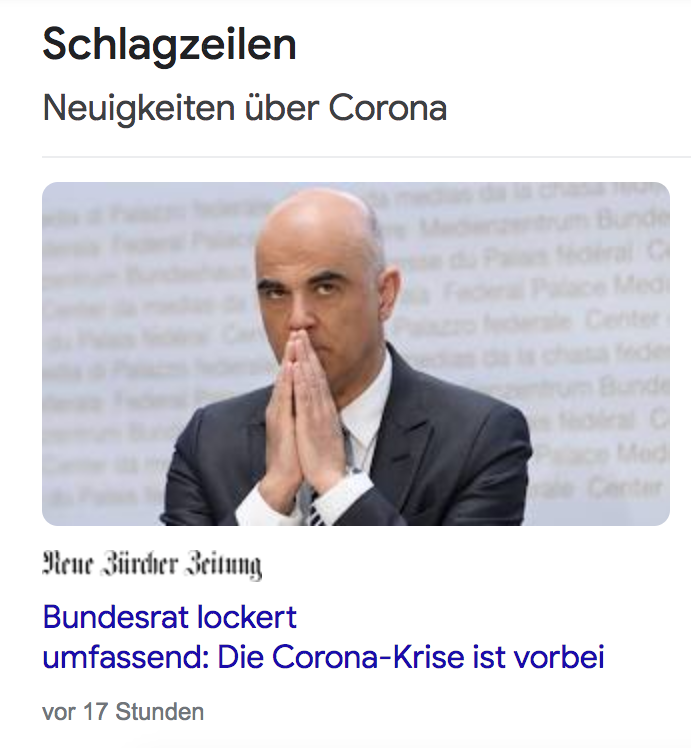The image size is (691, 748).
Task: Click the word Corona in the subtitle
Action: [387, 109]
